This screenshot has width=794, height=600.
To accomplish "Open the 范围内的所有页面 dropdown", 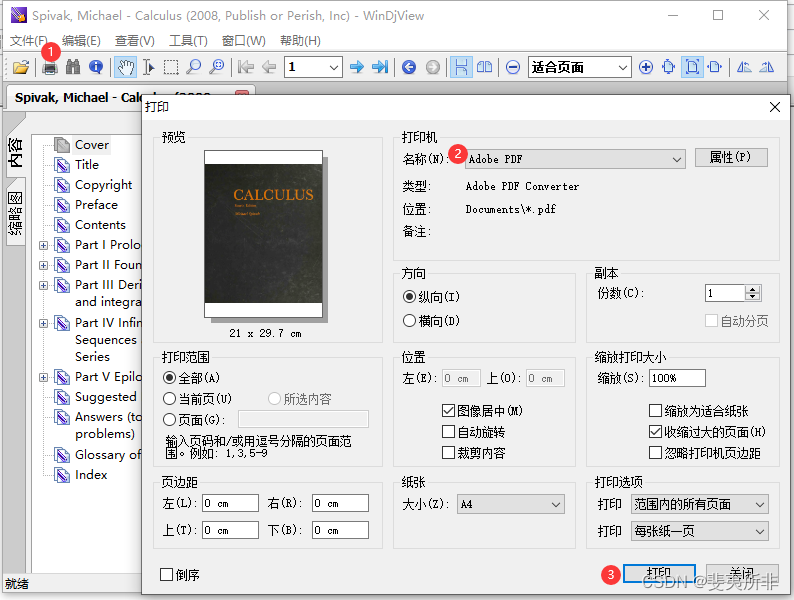I will (x=700, y=504).
